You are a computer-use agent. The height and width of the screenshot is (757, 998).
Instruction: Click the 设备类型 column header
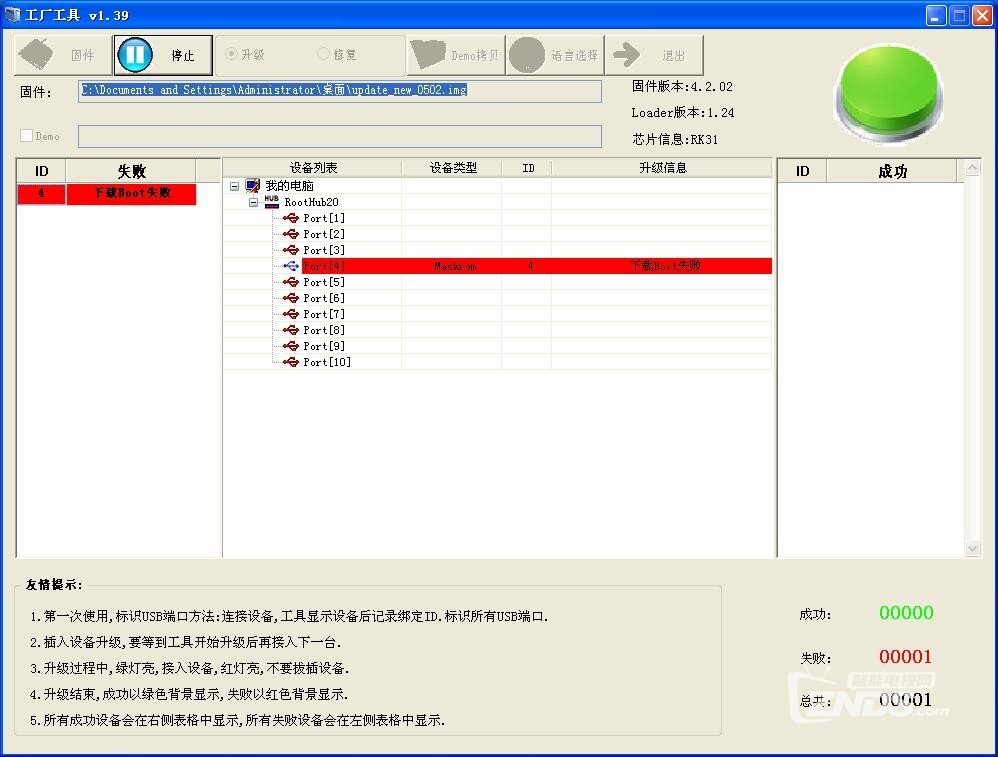tap(452, 168)
